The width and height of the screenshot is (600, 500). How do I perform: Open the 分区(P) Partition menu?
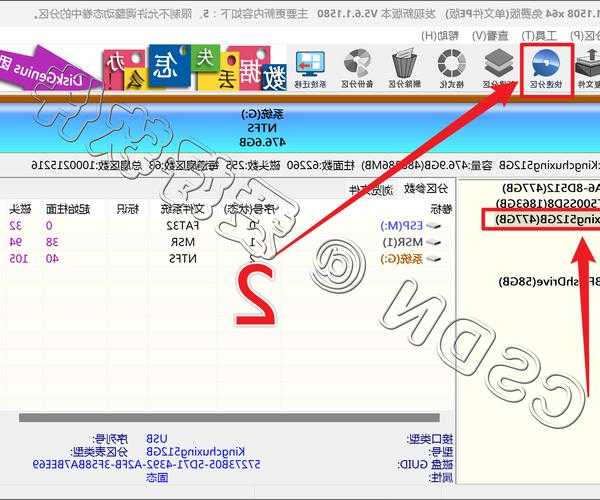(585, 36)
